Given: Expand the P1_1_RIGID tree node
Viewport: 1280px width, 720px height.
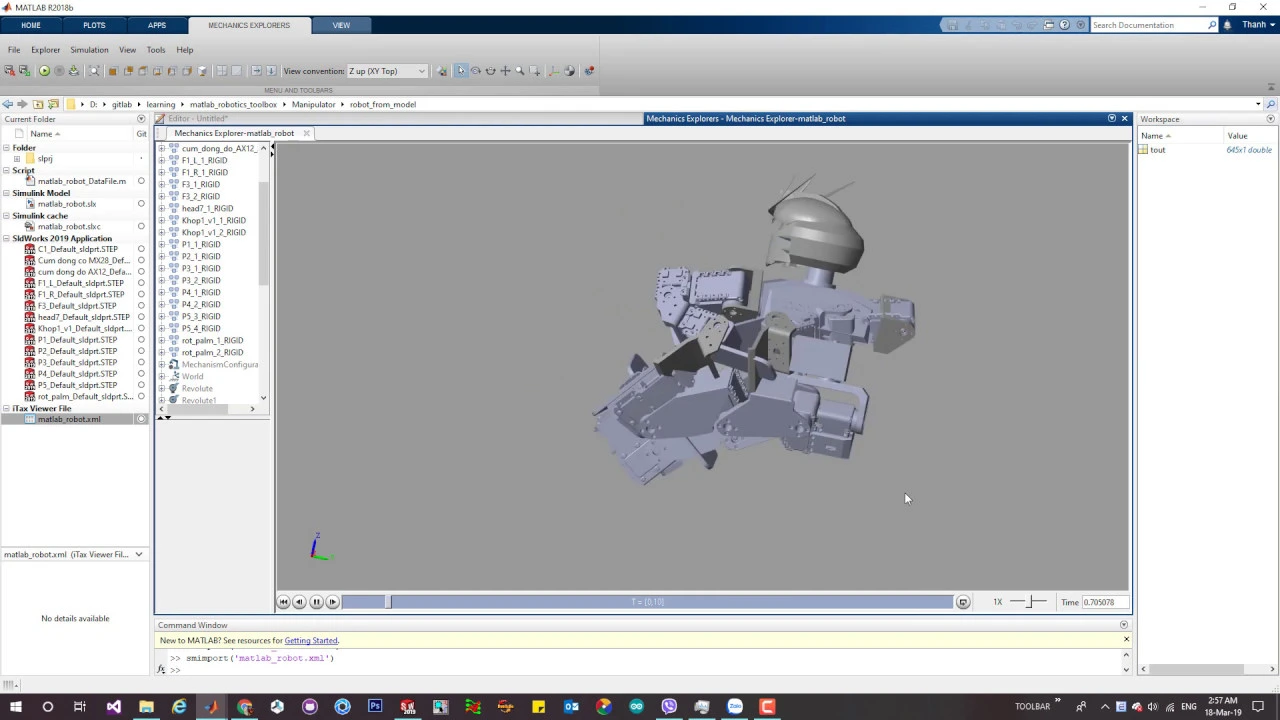Looking at the screenshot, I should tap(162, 244).
